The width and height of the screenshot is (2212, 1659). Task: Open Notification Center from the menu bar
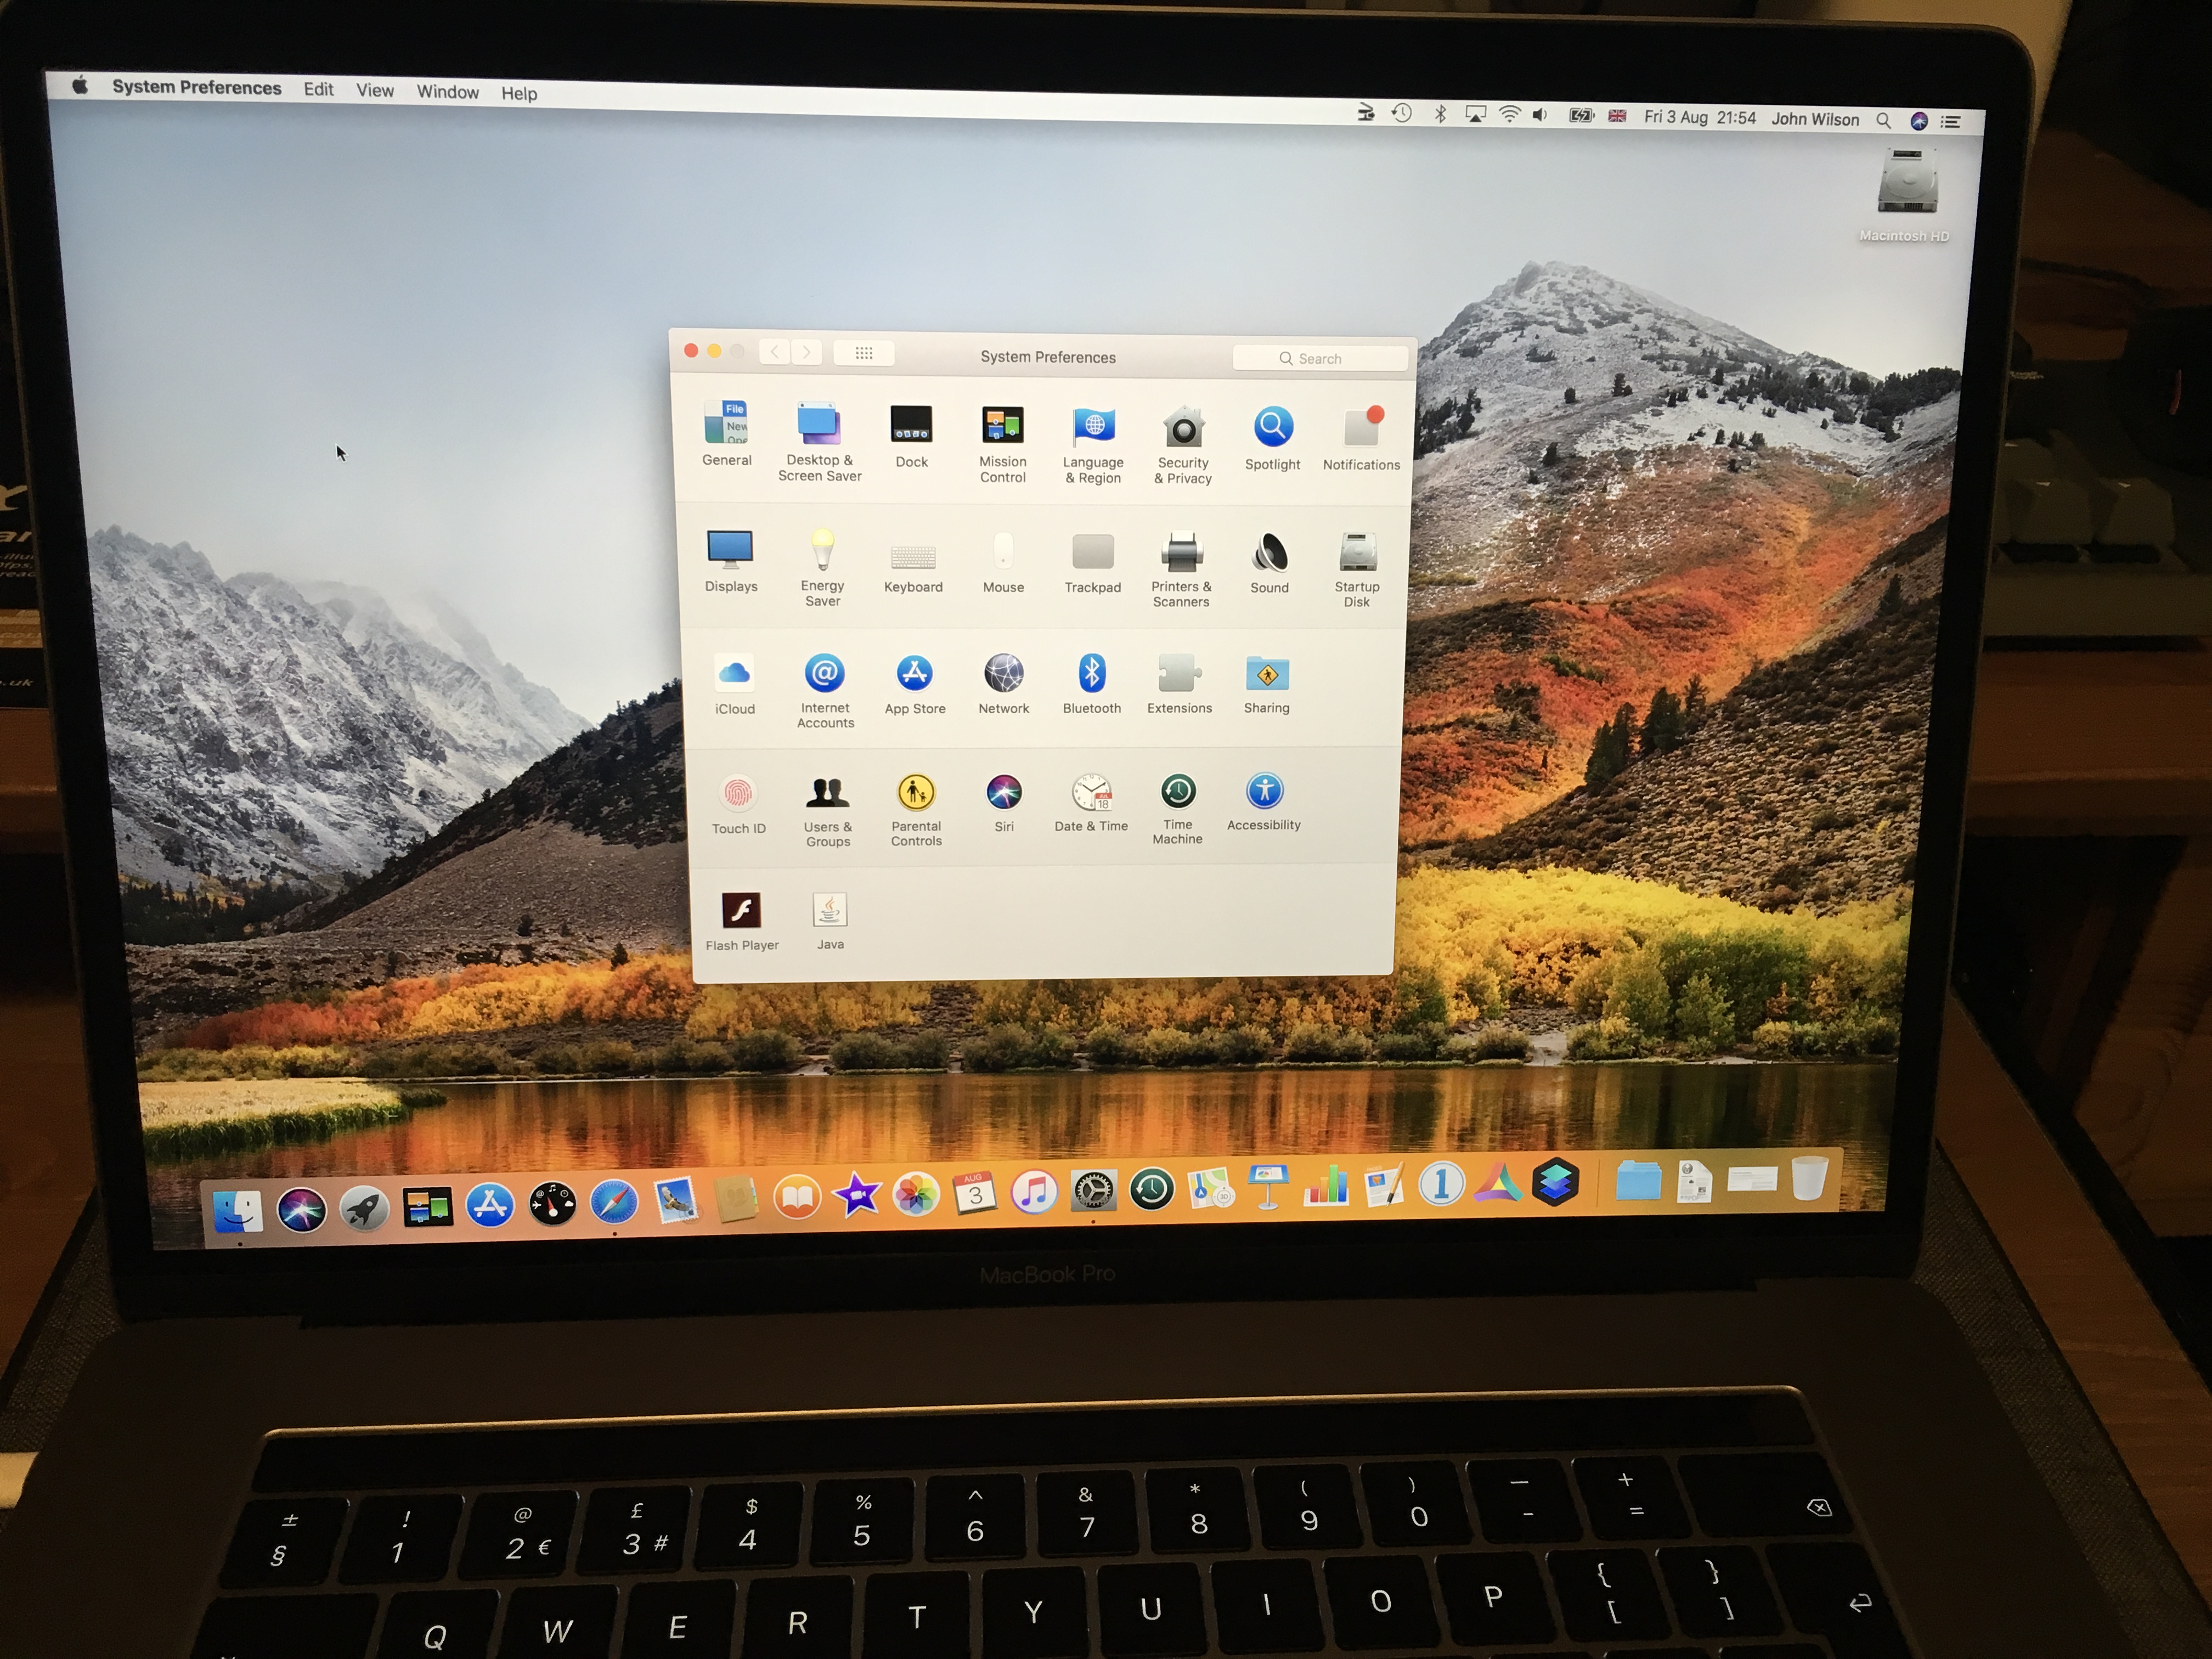pos(1950,121)
